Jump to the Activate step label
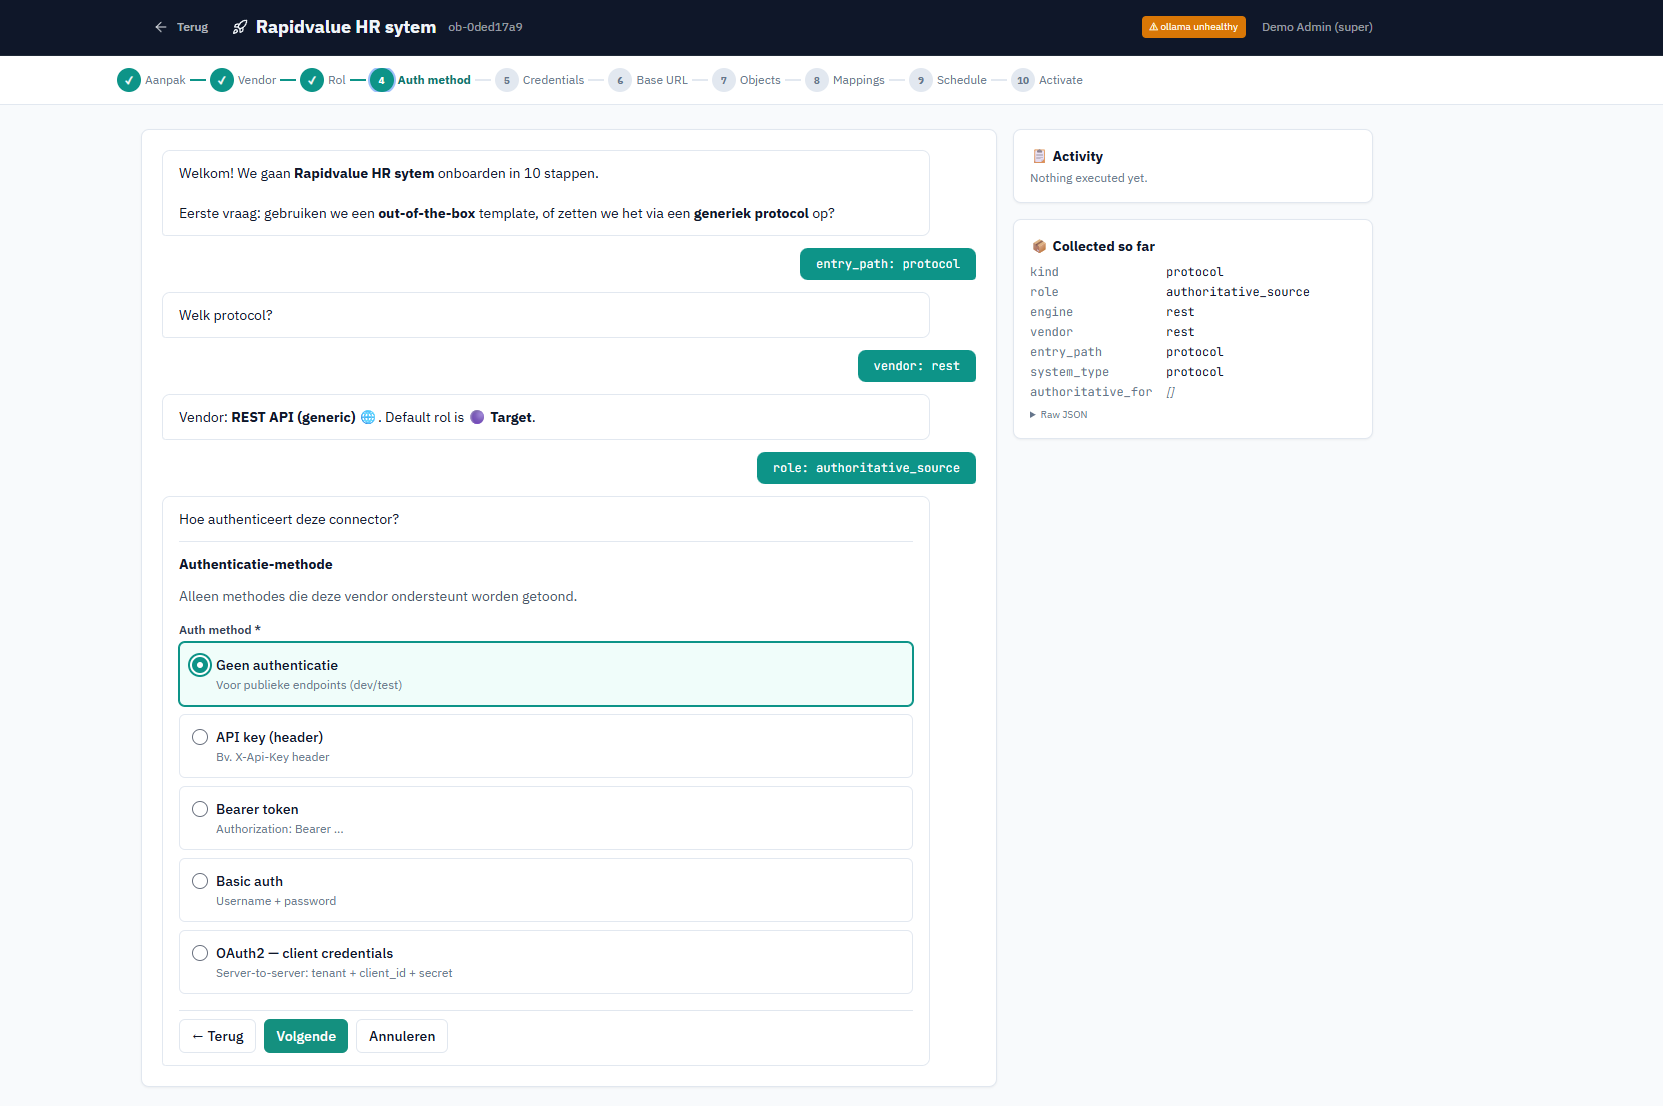This screenshot has width=1663, height=1106. click(1061, 80)
